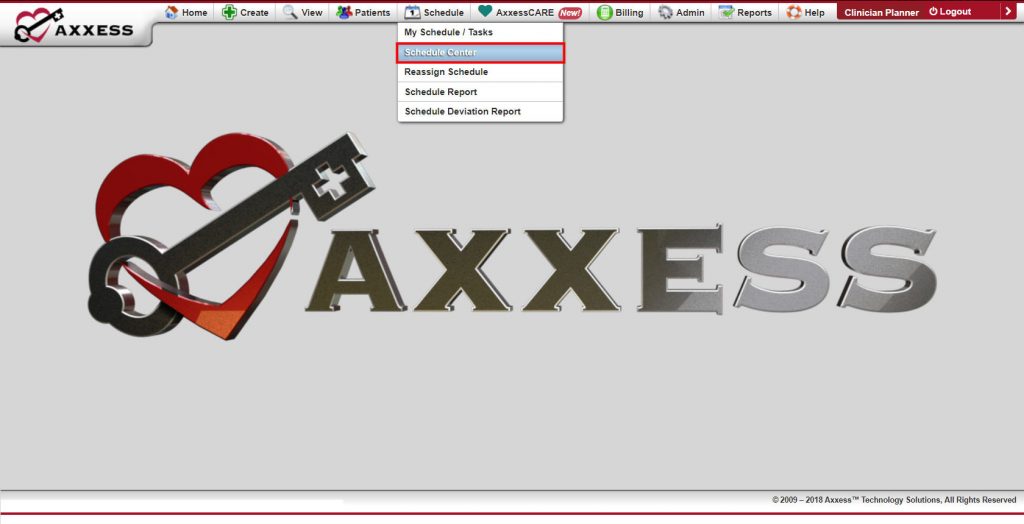1024x524 pixels.
Task: Click the Logout link
Action: [950, 12]
